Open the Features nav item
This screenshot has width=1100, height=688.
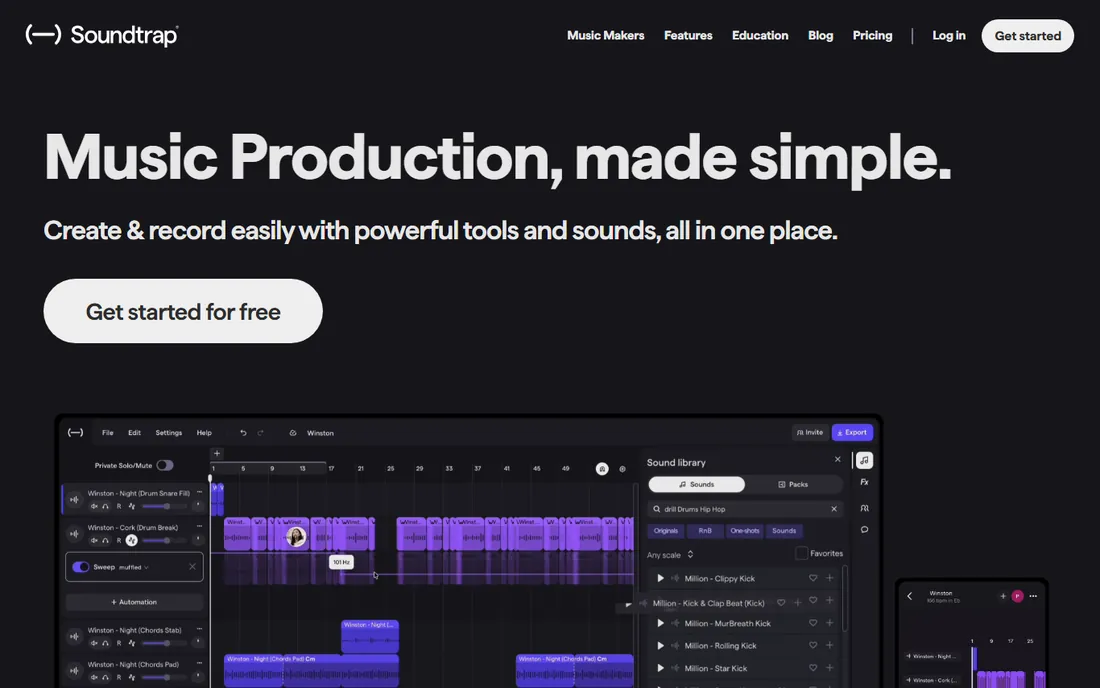point(688,35)
